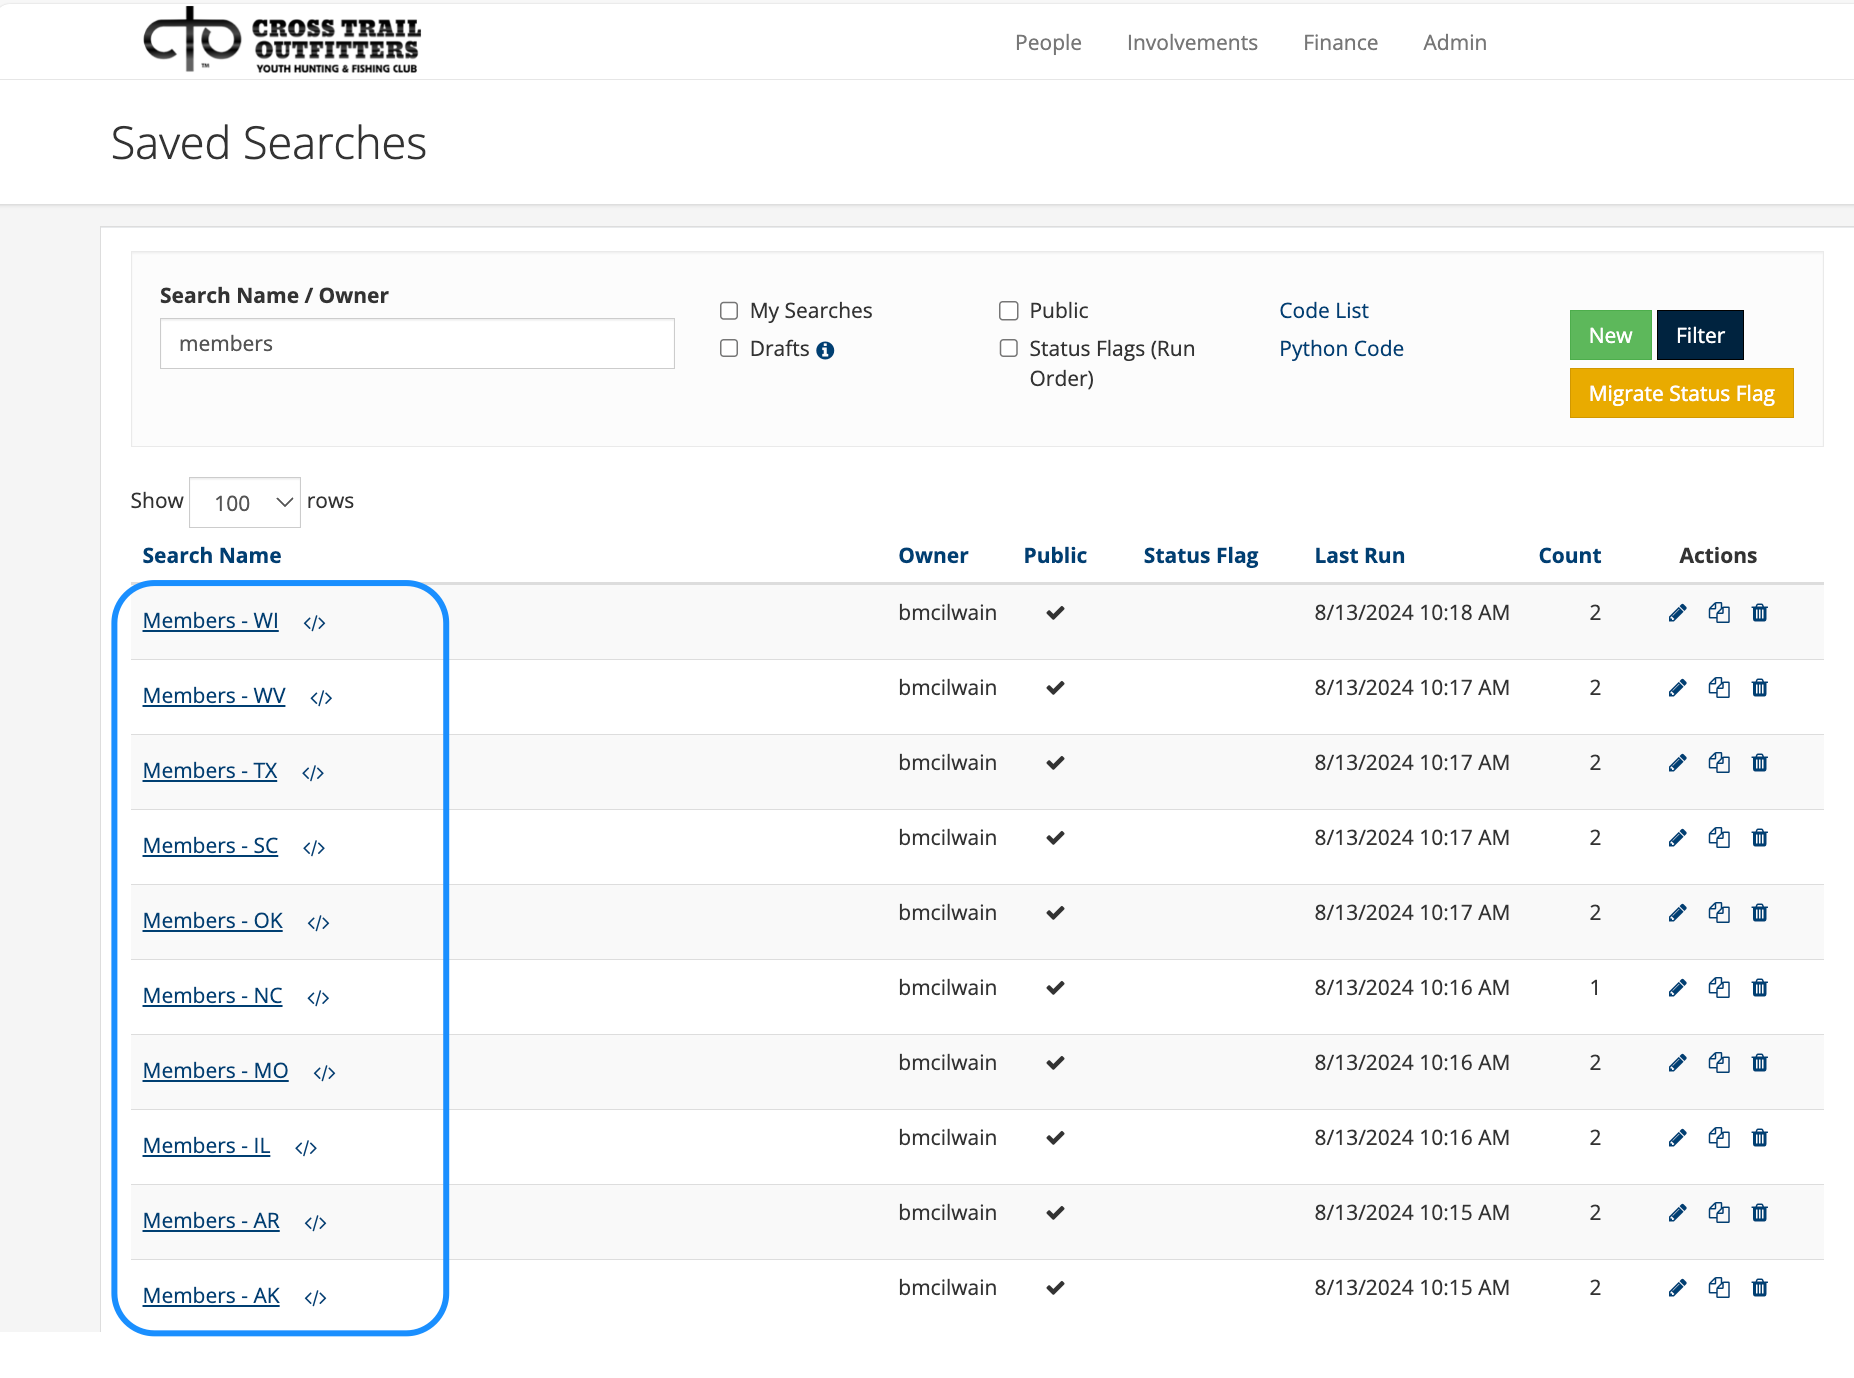Open the Python Code link
Screen dimensions: 1854x1378
click(1341, 349)
